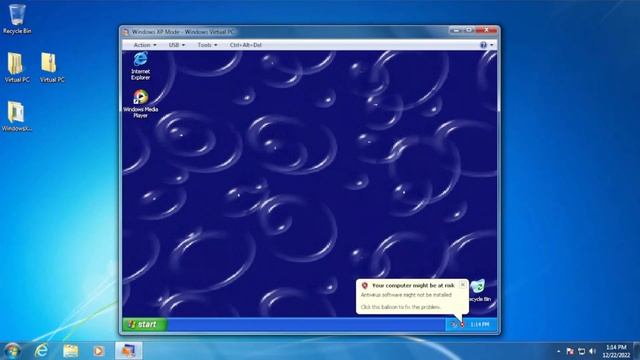The width and height of the screenshot is (640, 360).
Task: Open Windows Explorer from taskbar
Action: [x=71, y=351]
